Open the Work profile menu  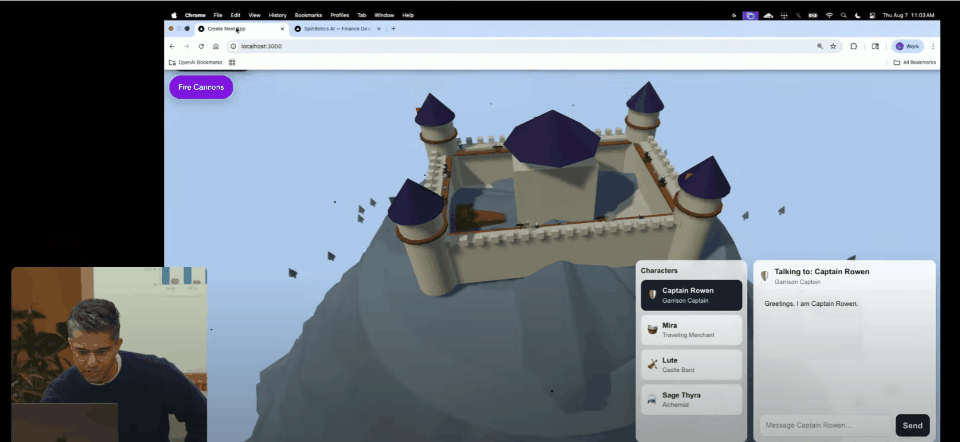pyautogui.click(x=907, y=46)
